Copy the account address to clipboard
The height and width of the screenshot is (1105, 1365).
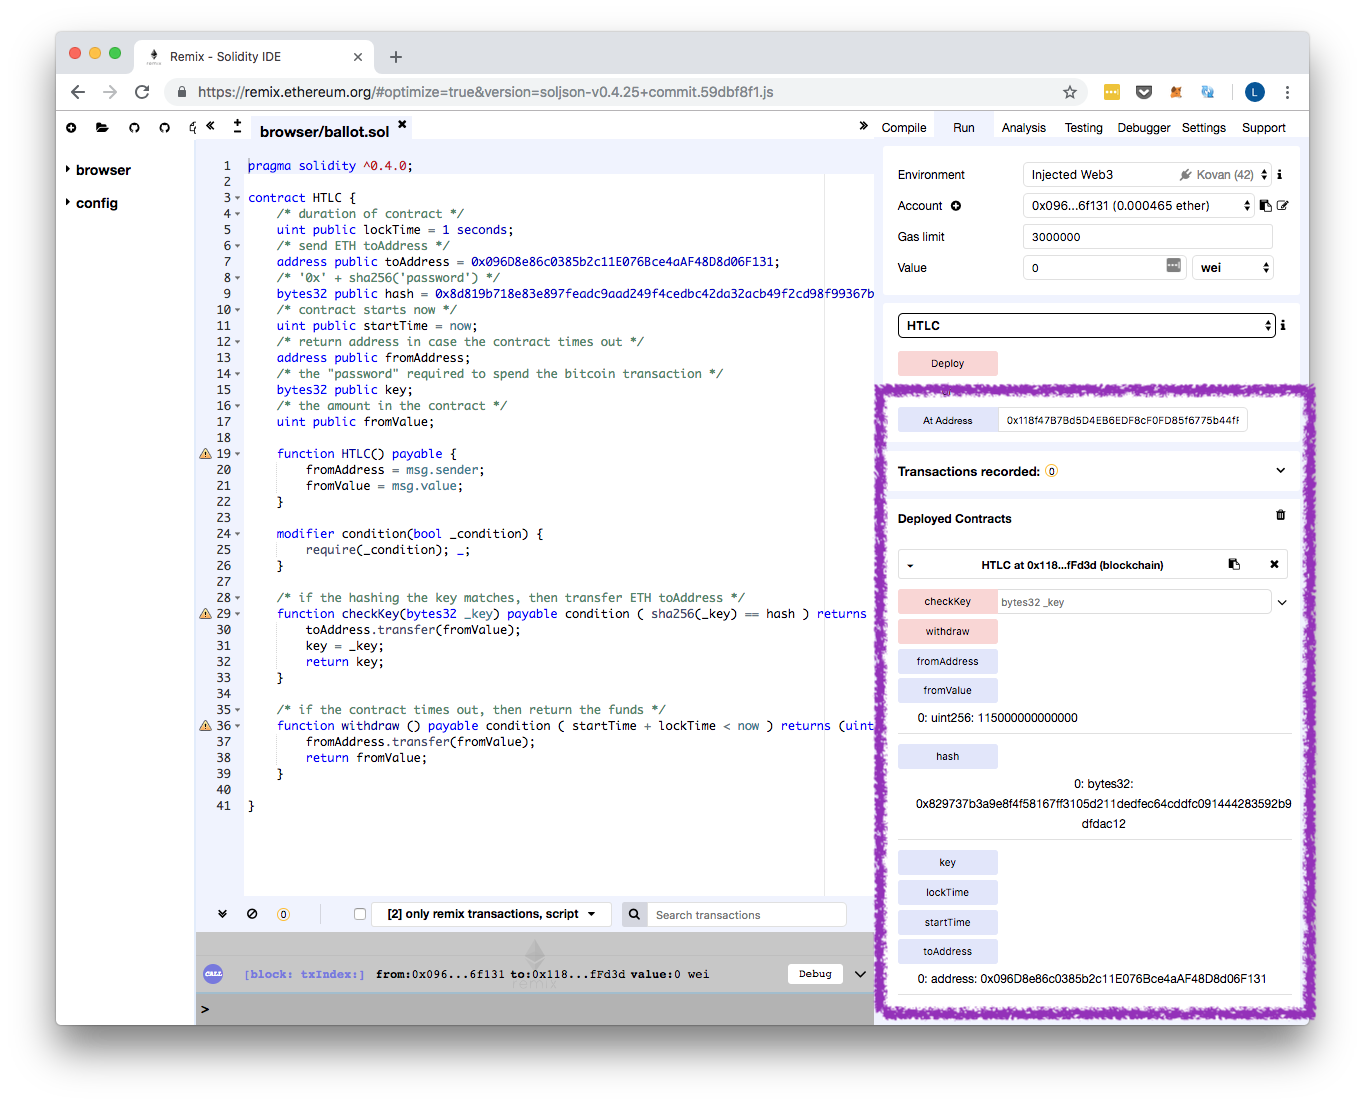[x=1265, y=206]
